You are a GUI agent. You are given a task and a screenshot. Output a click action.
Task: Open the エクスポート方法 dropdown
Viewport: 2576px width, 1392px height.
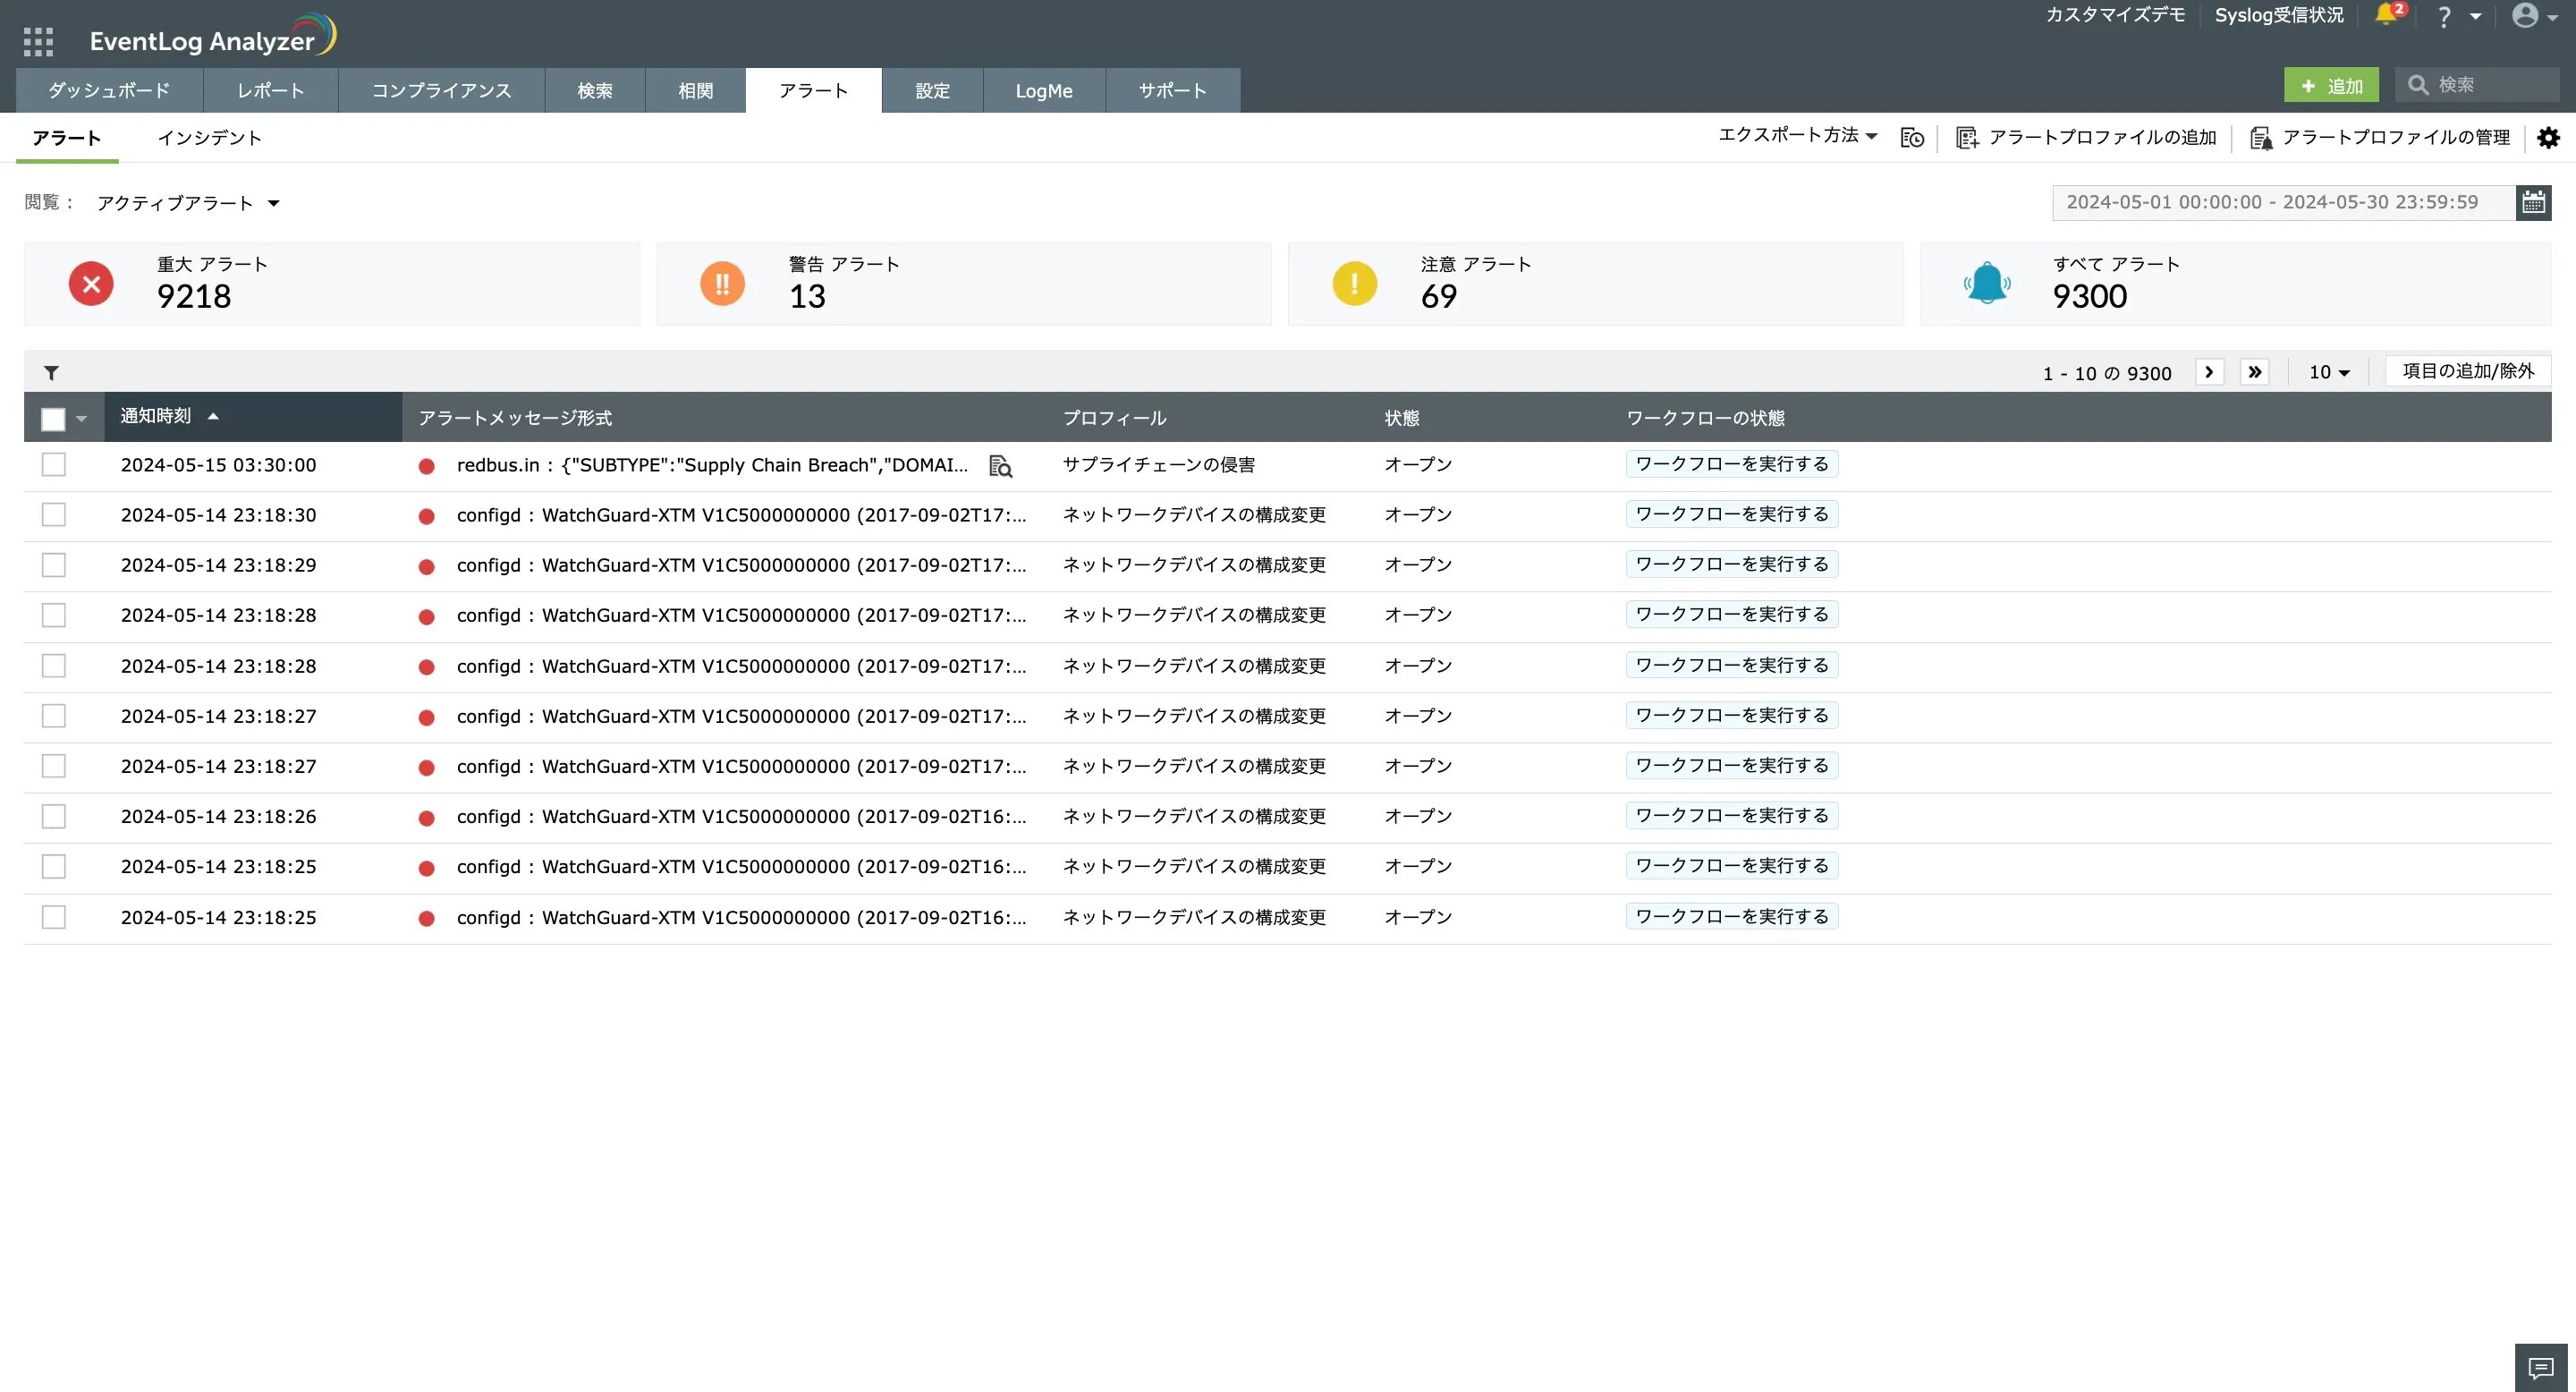click(1797, 135)
